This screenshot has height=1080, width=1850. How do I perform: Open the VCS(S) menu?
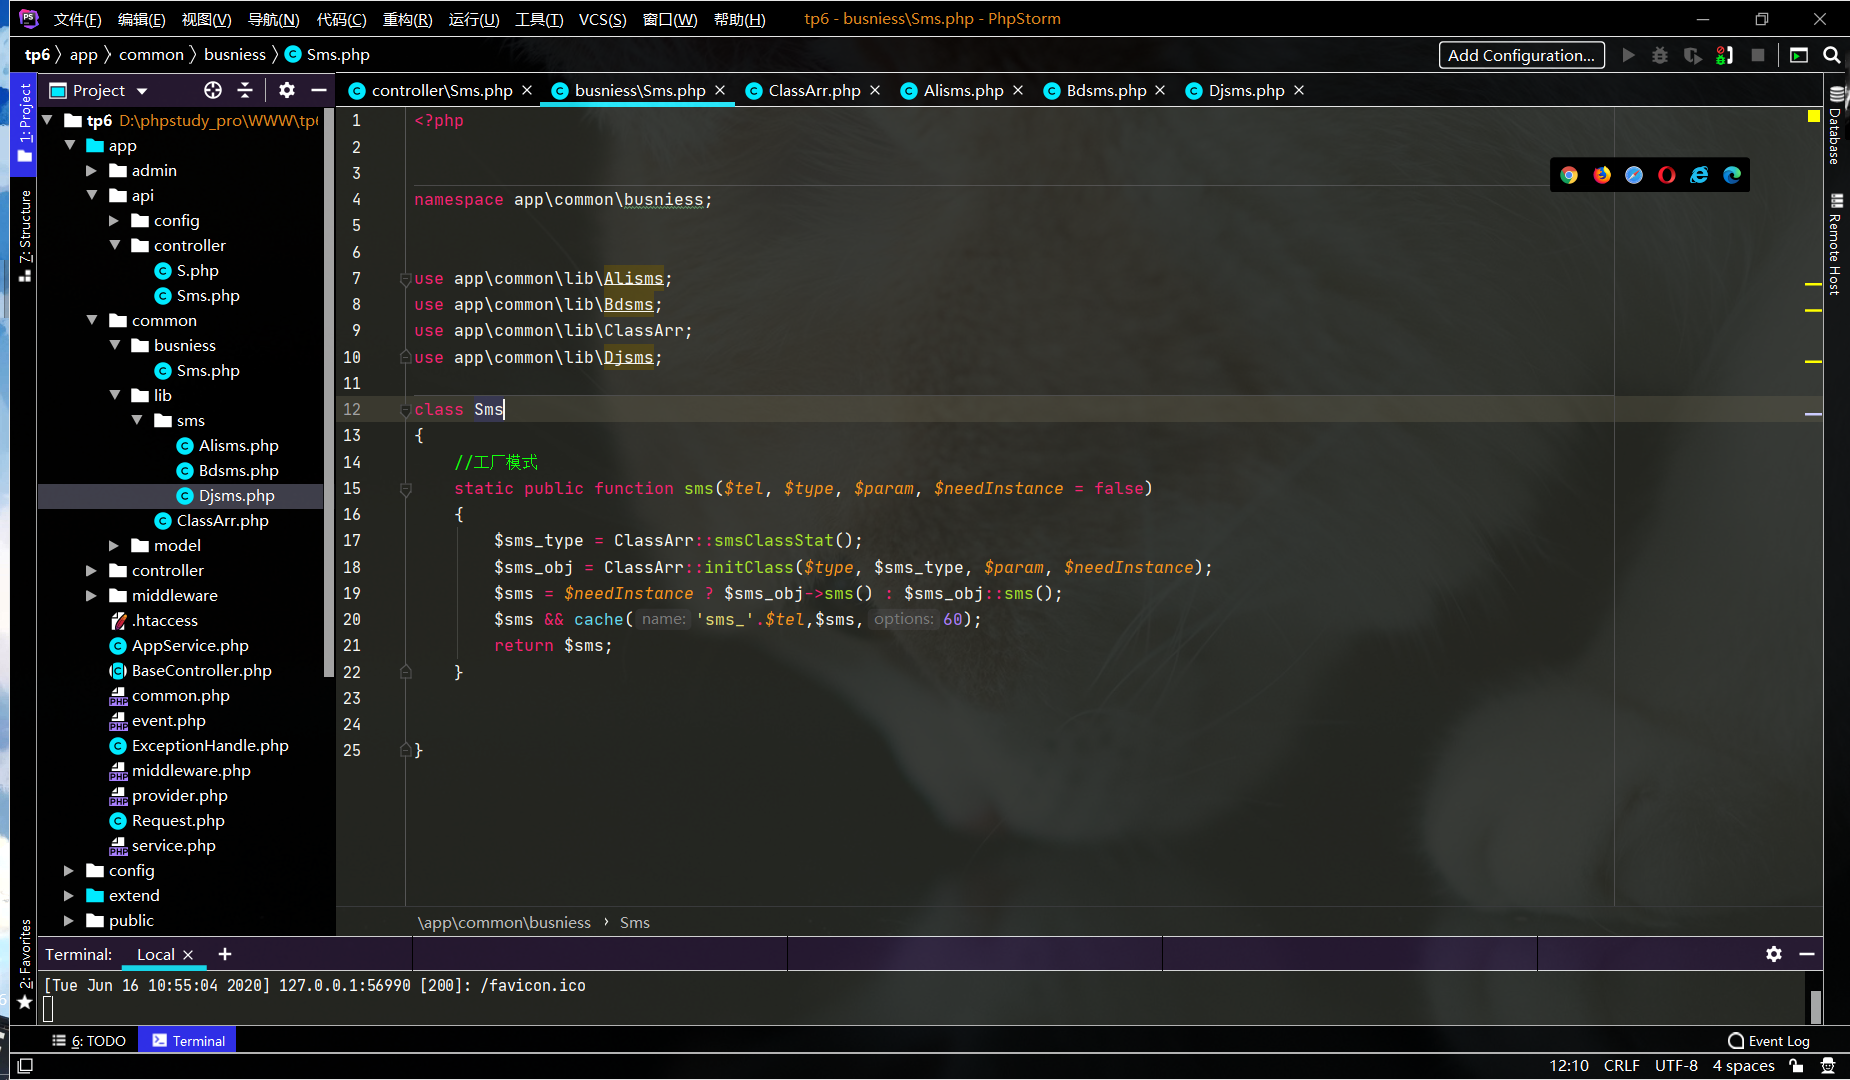602,19
